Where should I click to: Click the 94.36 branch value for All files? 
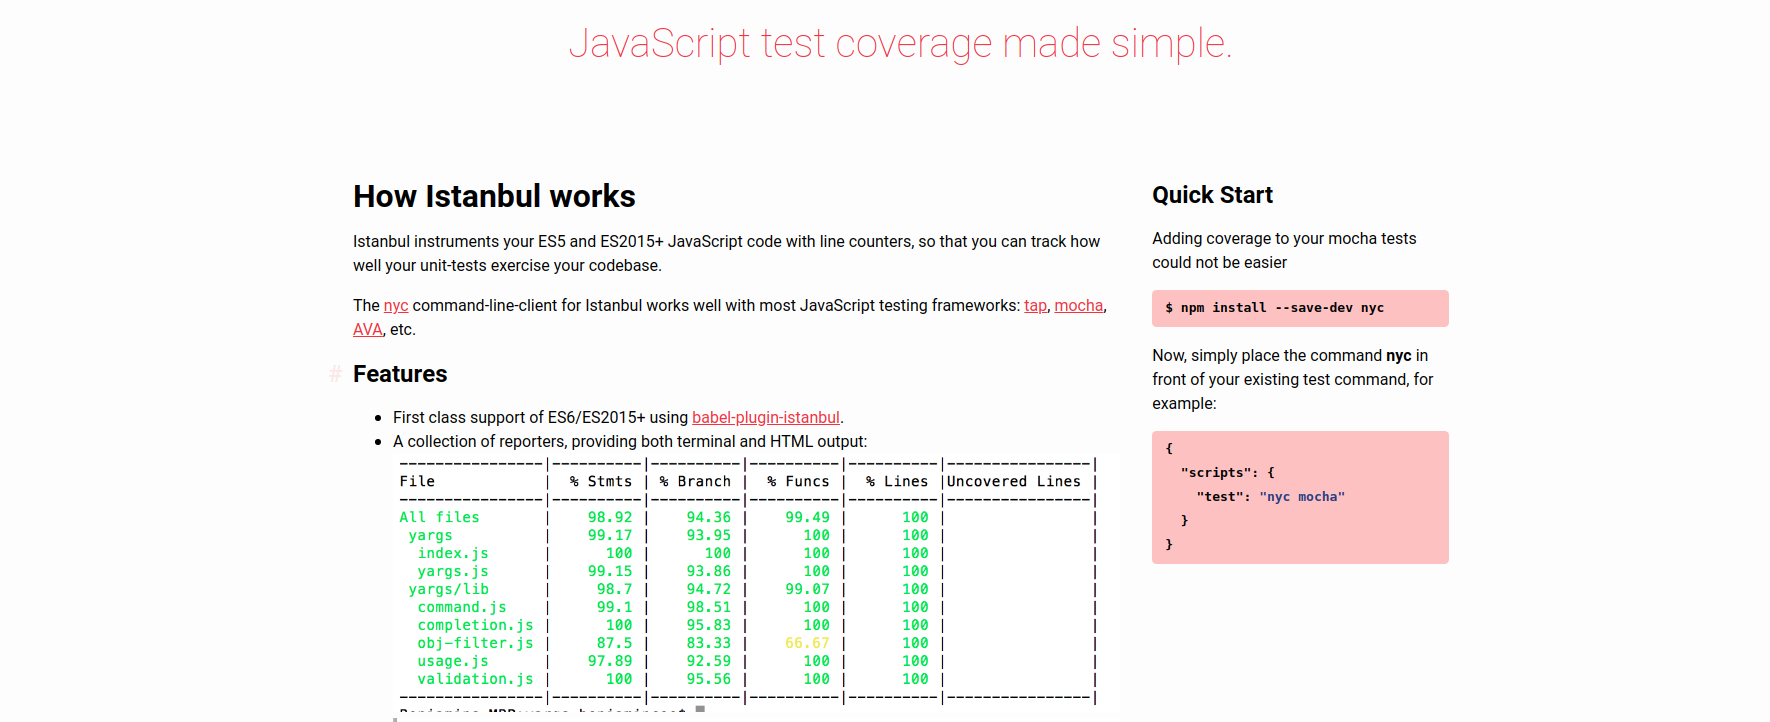coord(709,517)
